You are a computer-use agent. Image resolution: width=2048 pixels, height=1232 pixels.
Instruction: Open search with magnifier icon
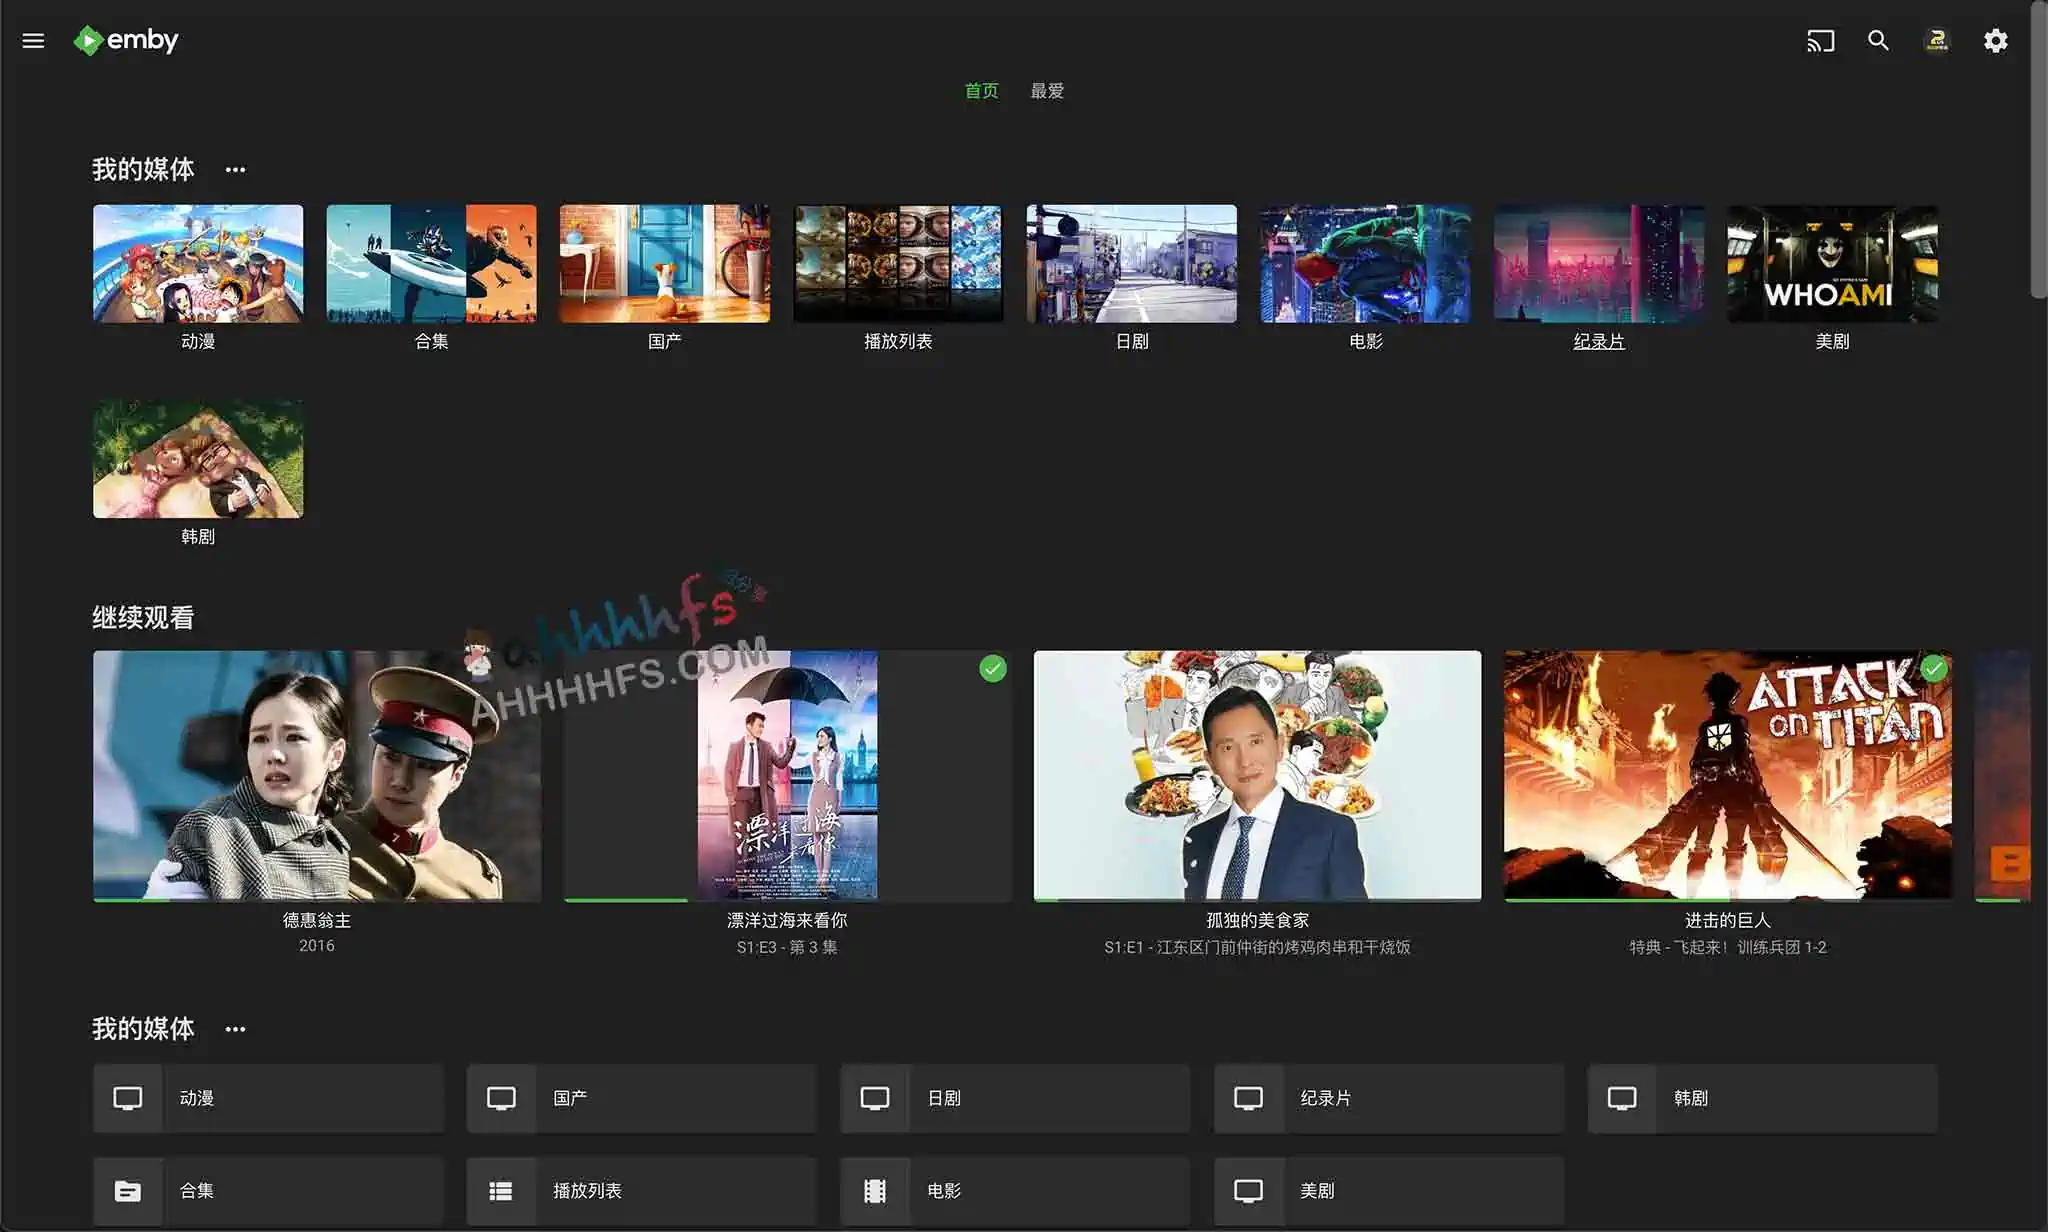click(1878, 41)
